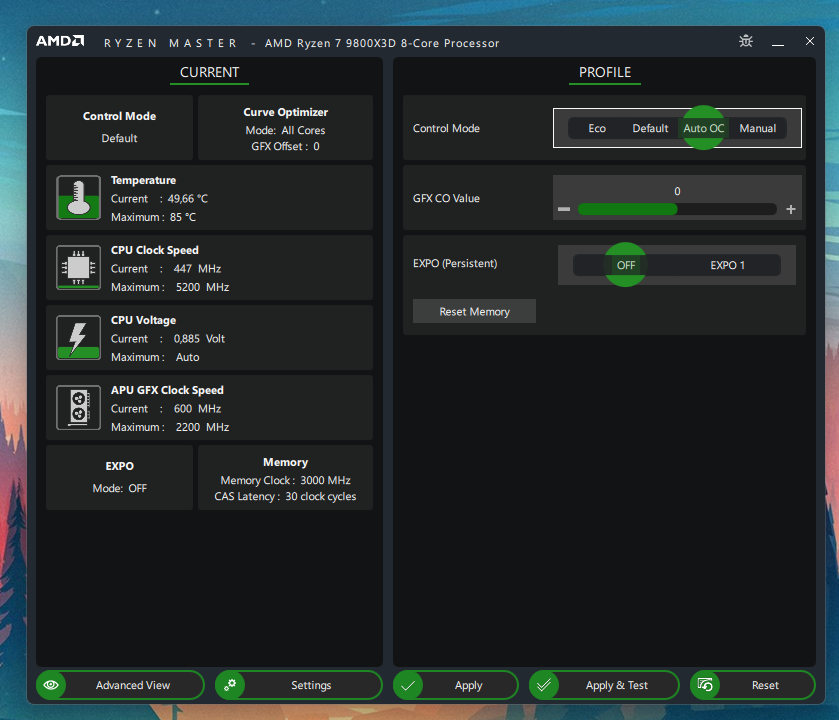Select Default control mode in Profile

[x=650, y=128]
